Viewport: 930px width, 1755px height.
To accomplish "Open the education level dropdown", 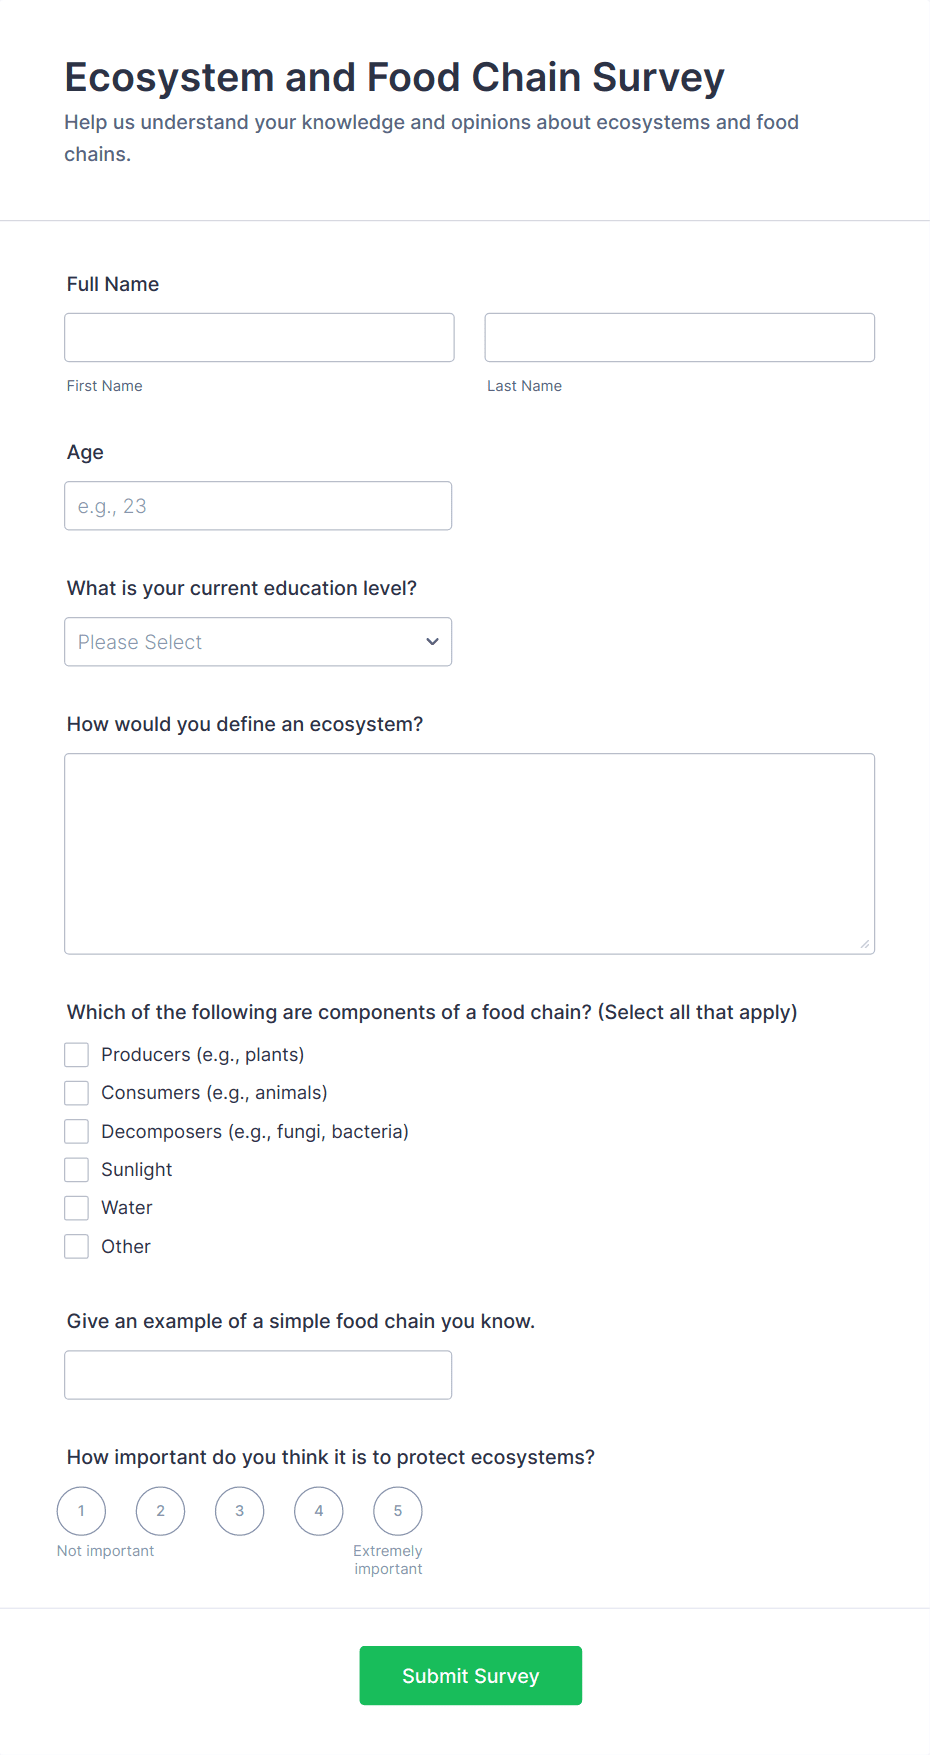I will click(258, 642).
